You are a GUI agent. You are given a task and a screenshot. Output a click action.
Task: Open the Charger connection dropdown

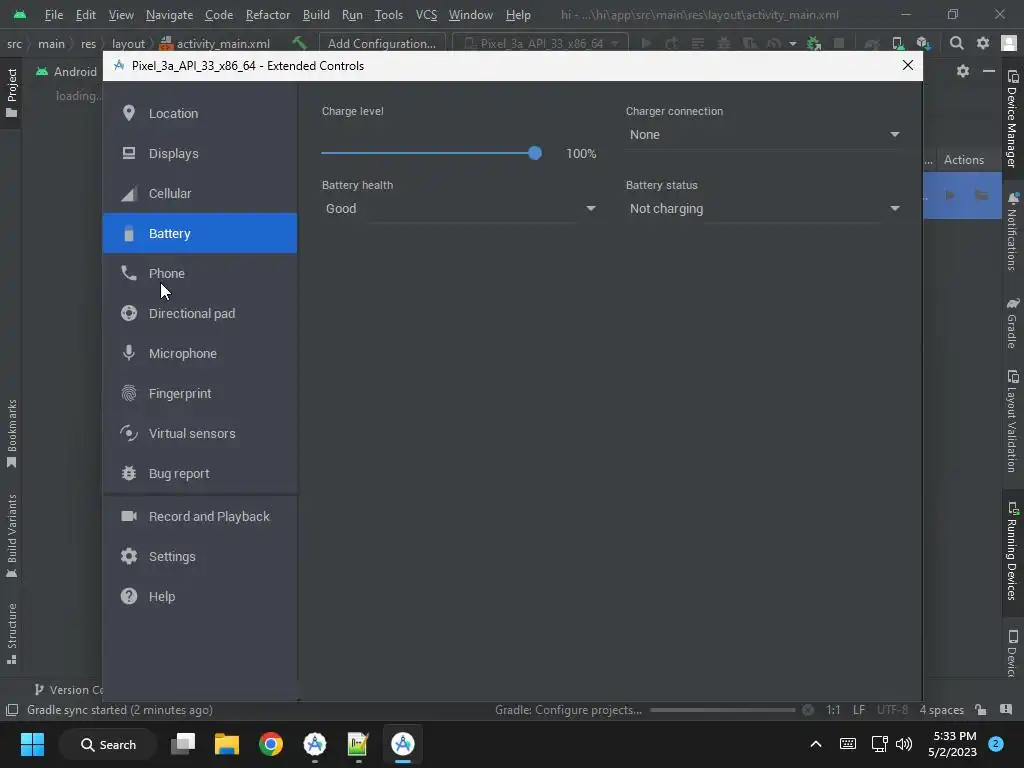tap(763, 135)
